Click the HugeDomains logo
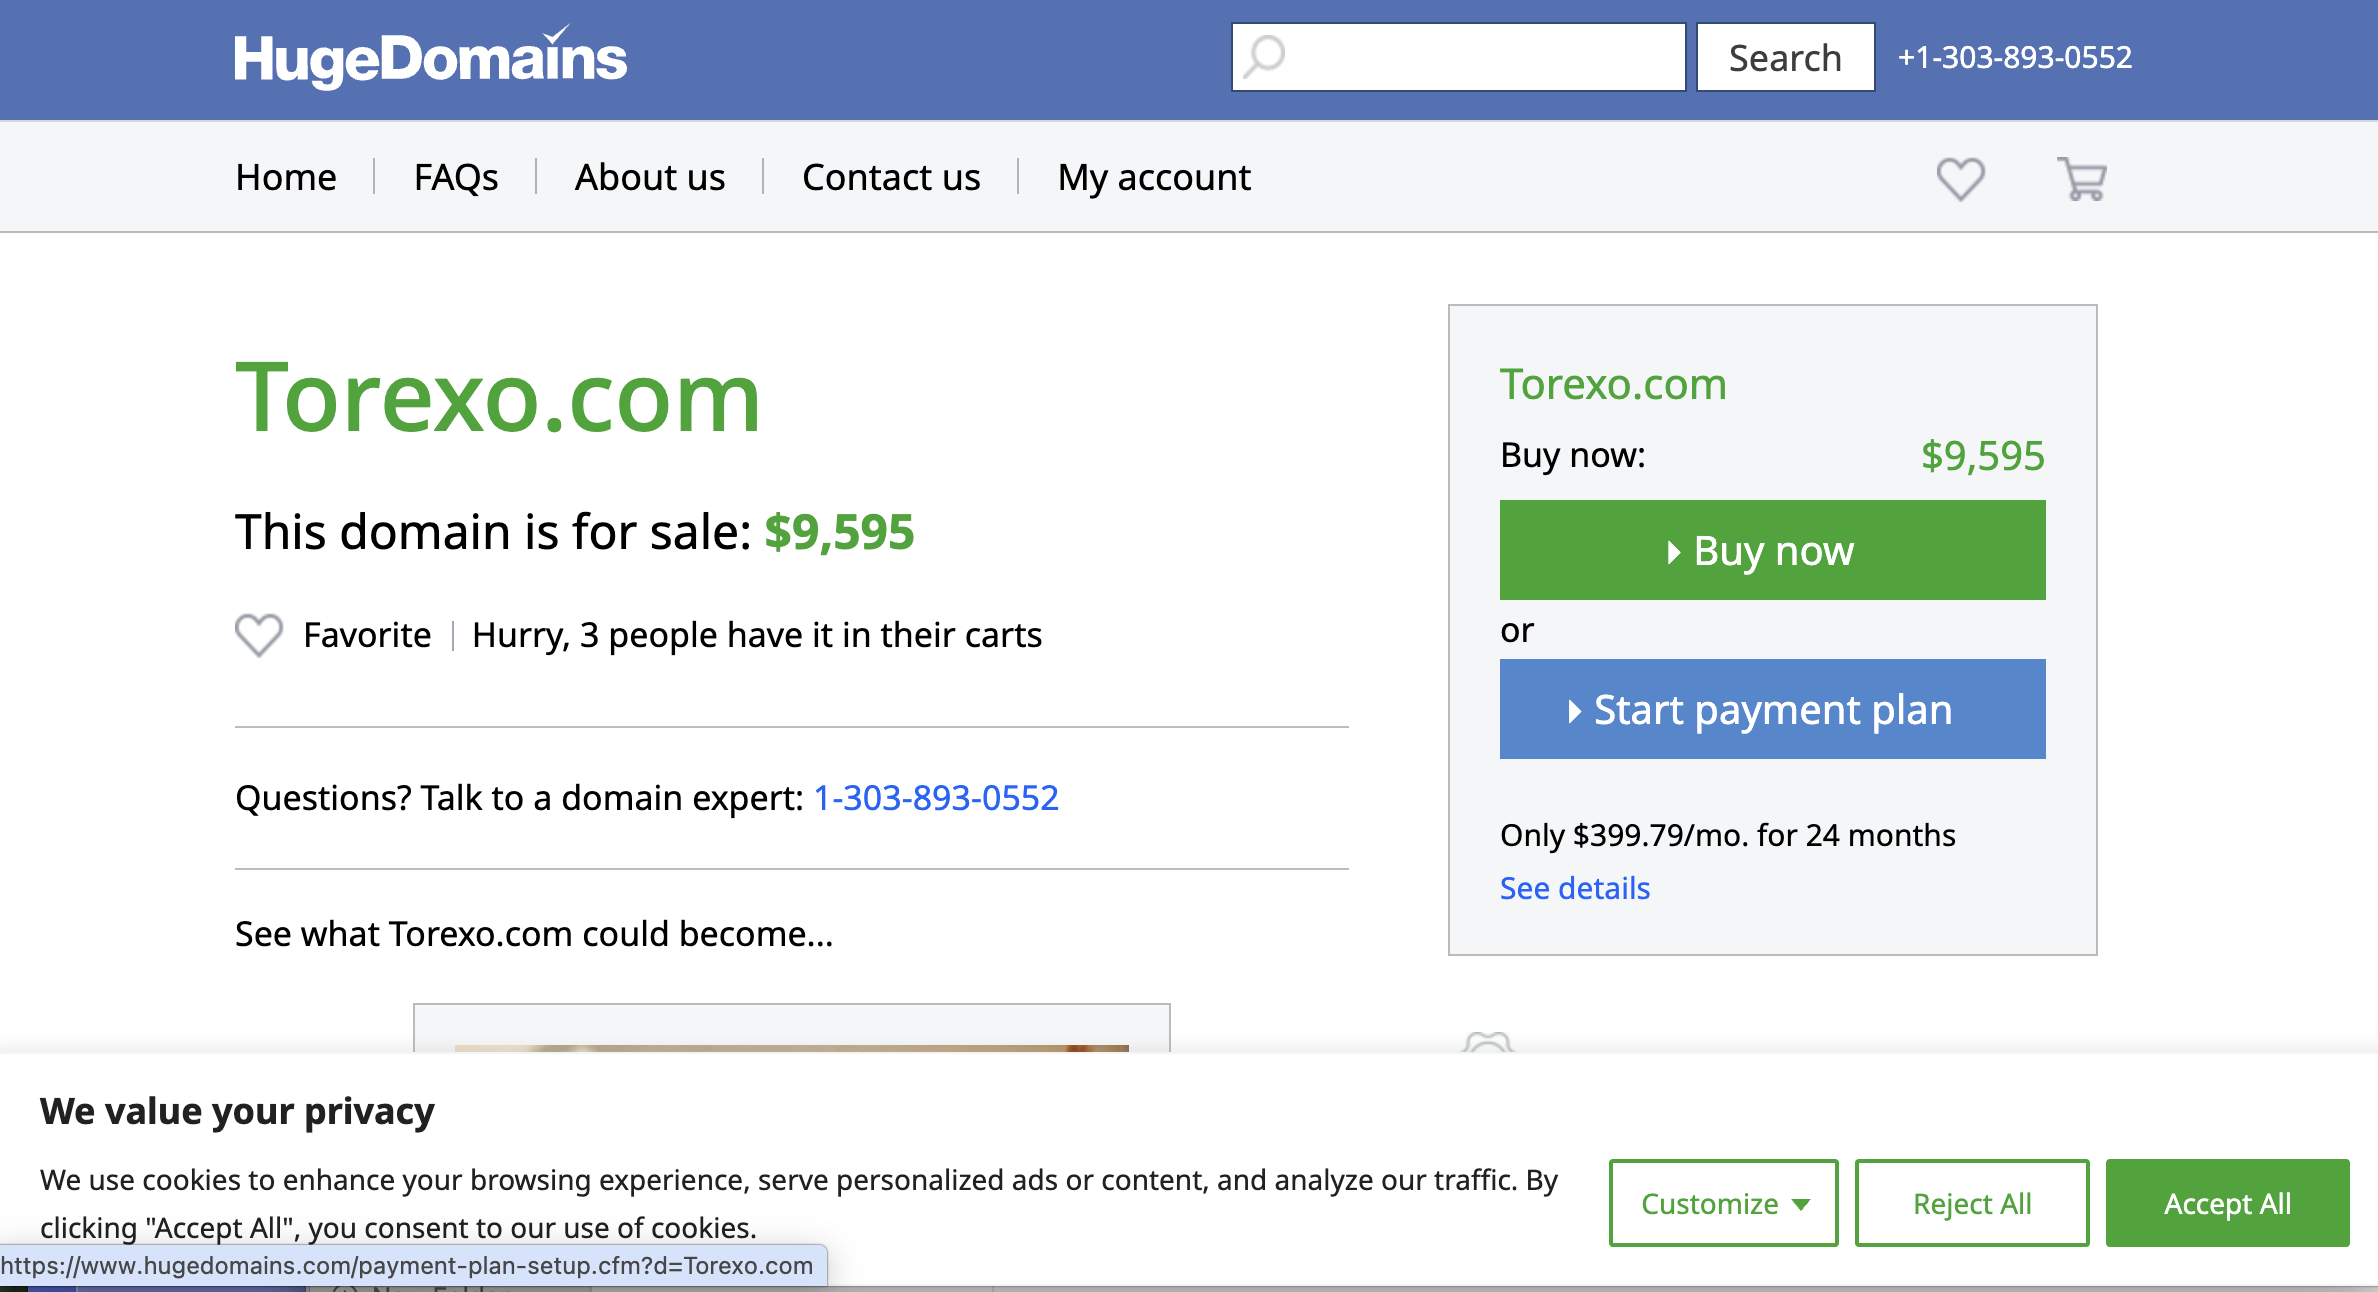 [x=430, y=58]
